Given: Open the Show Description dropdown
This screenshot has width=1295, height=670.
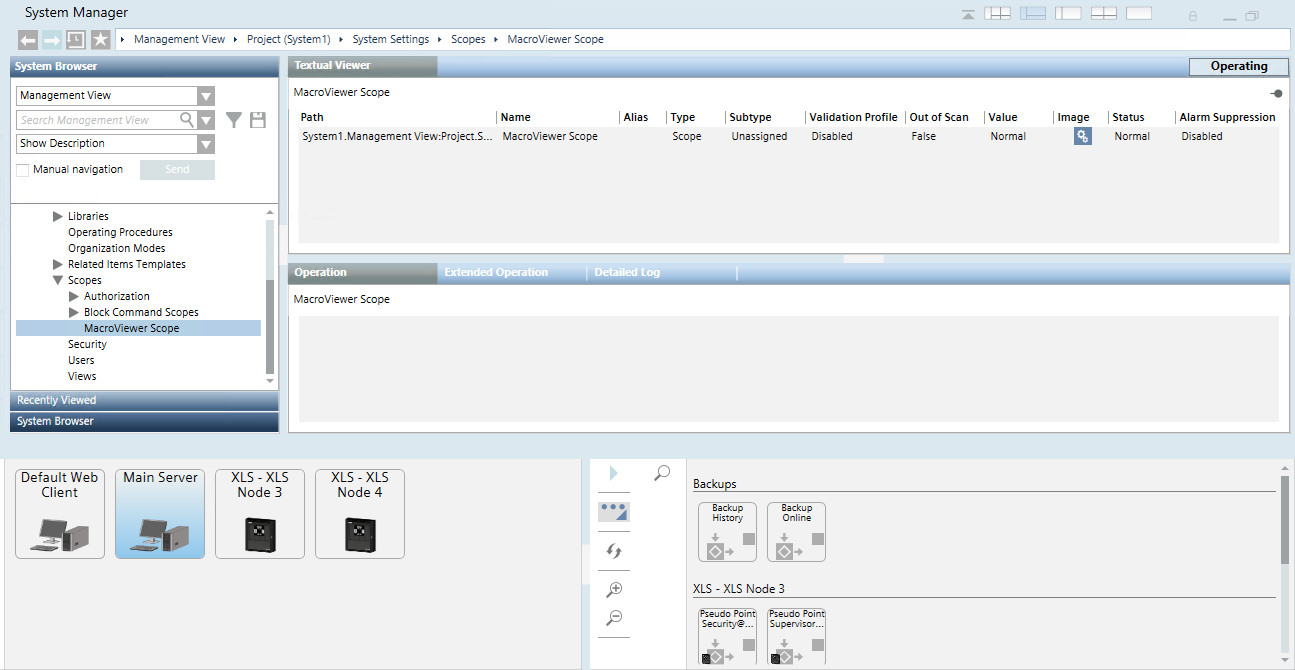Looking at the screenshot, I should pyautogui.click(x=205, y=143).
